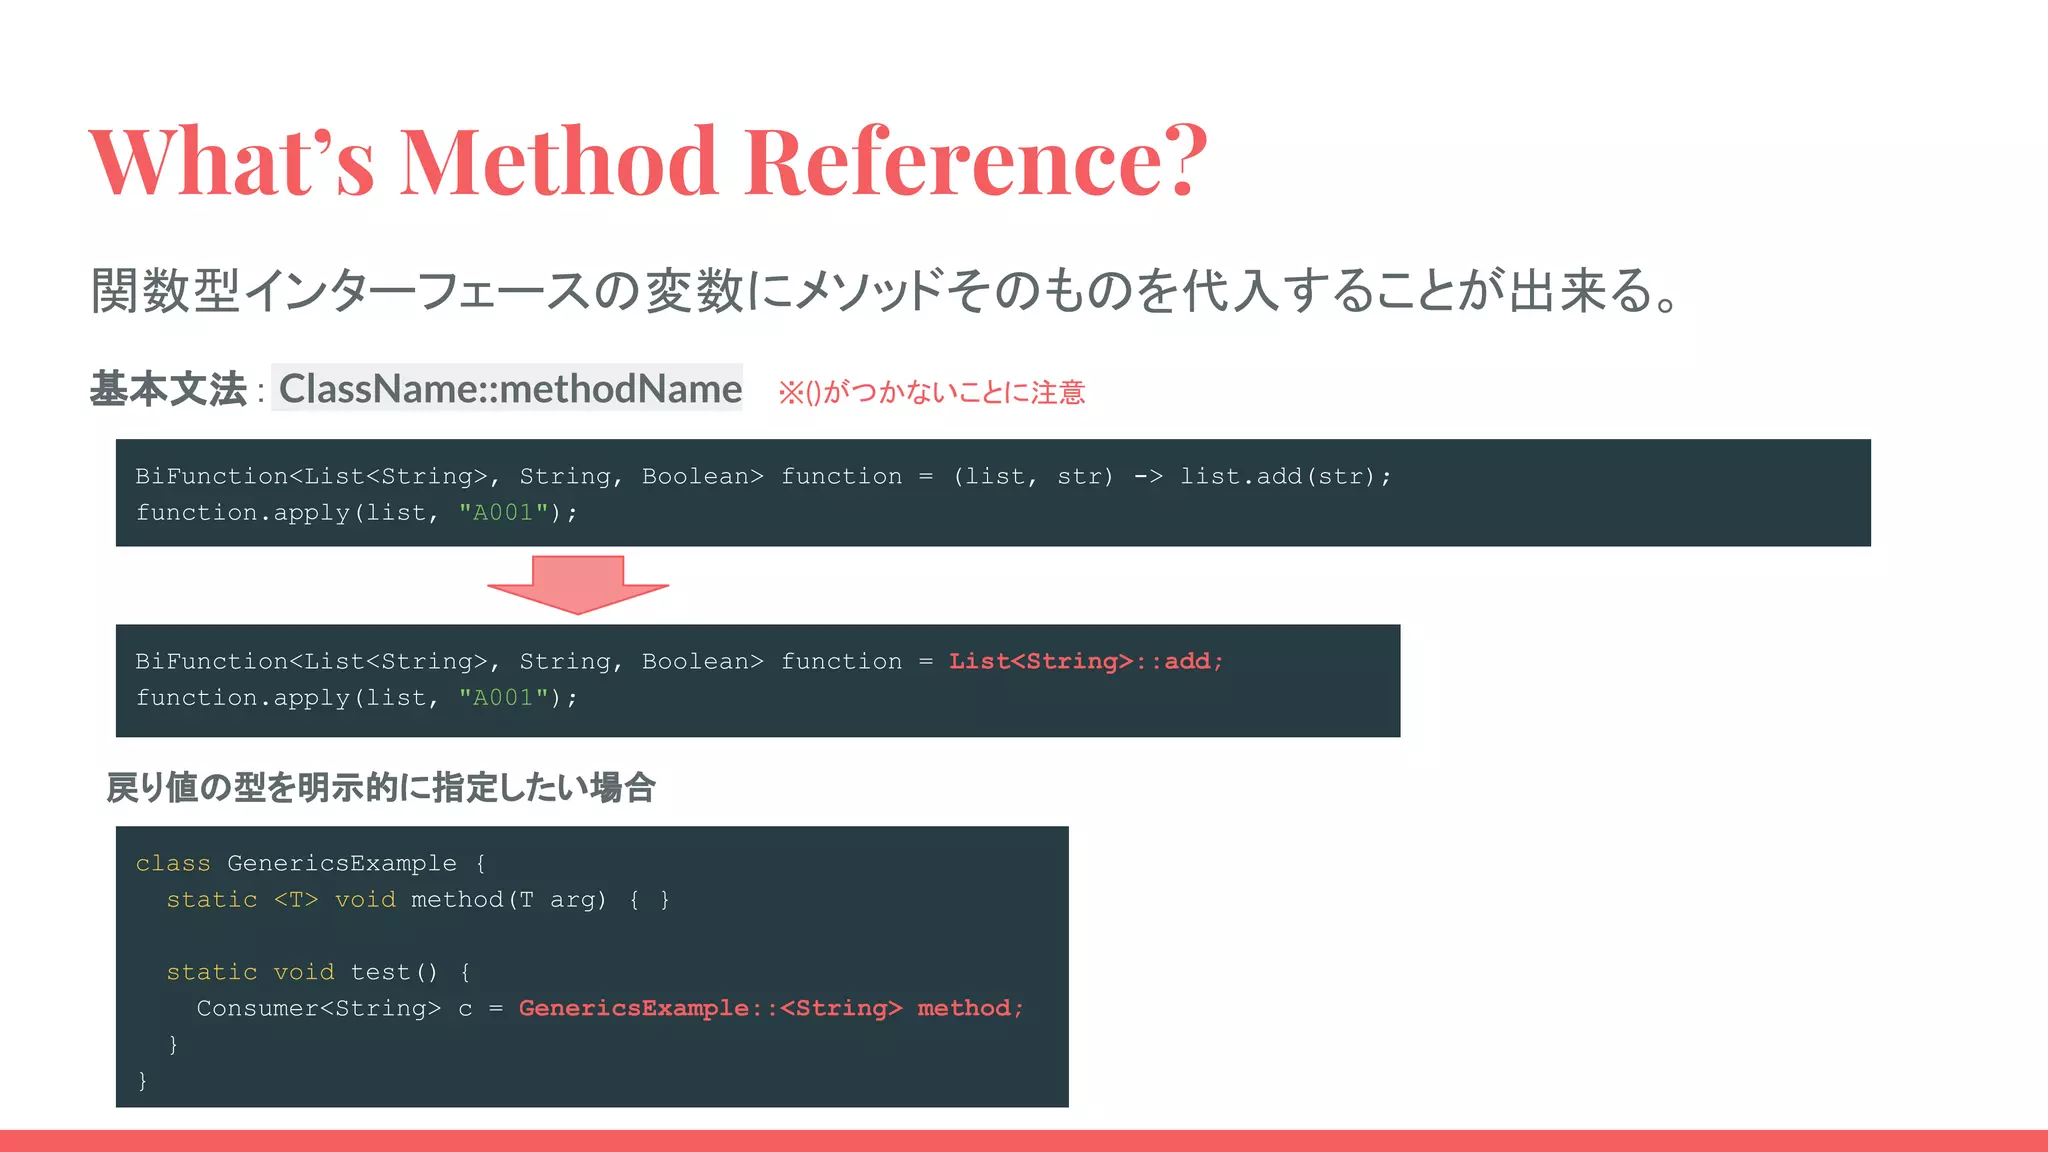Click the red GenericsExample::<String> method; reference
Screen dimensions: 2048x1152
coord(771,1008)
